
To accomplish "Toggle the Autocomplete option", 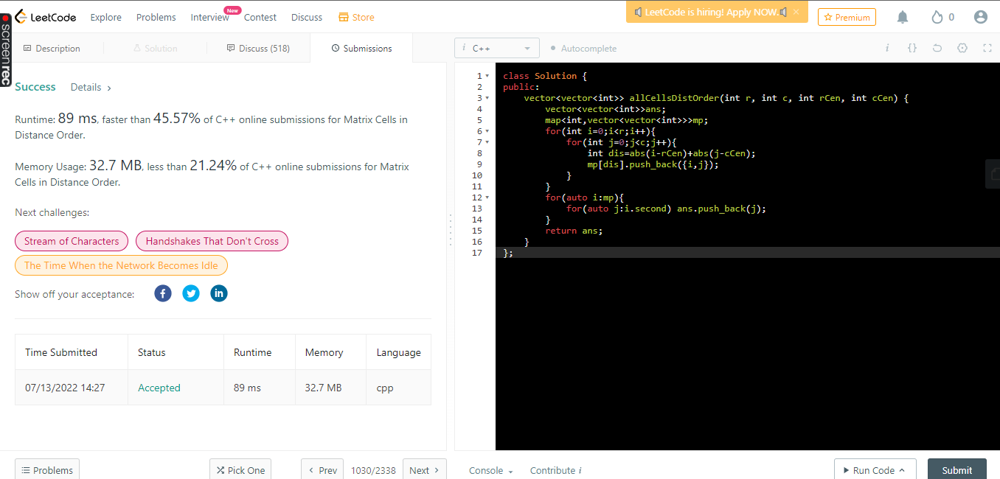I will [583, 48].
